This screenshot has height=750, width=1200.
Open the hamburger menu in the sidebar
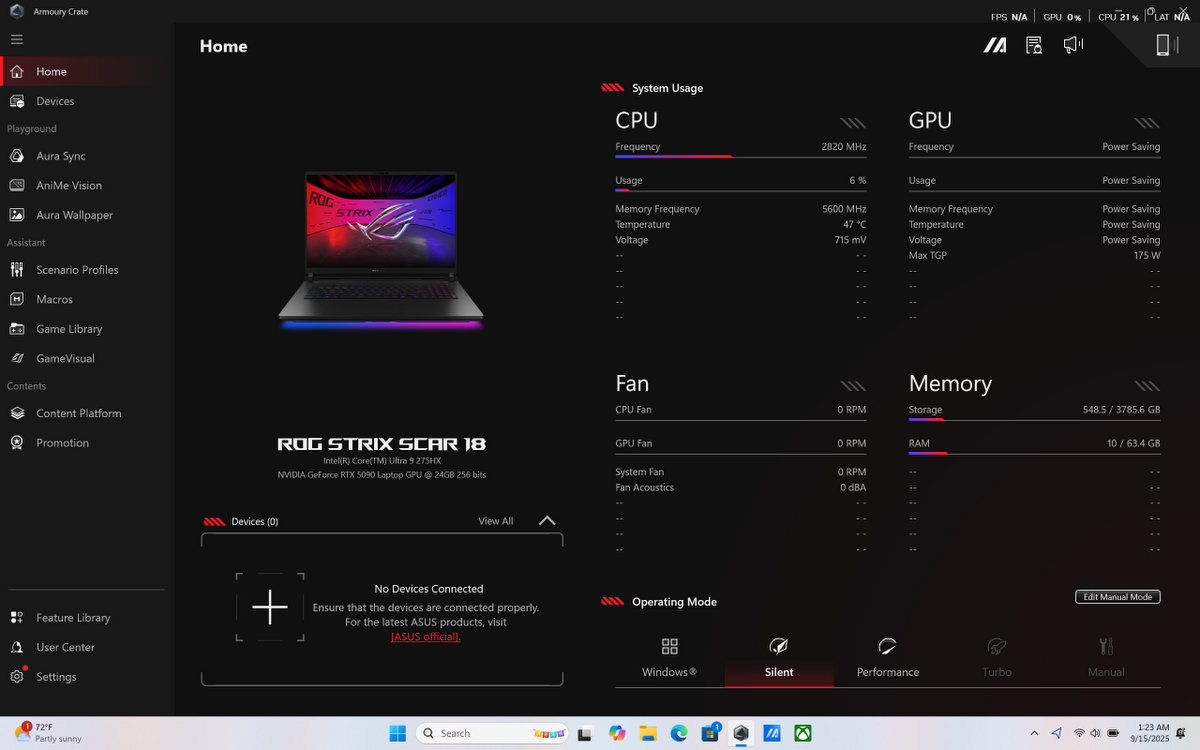tap(17, 39)
